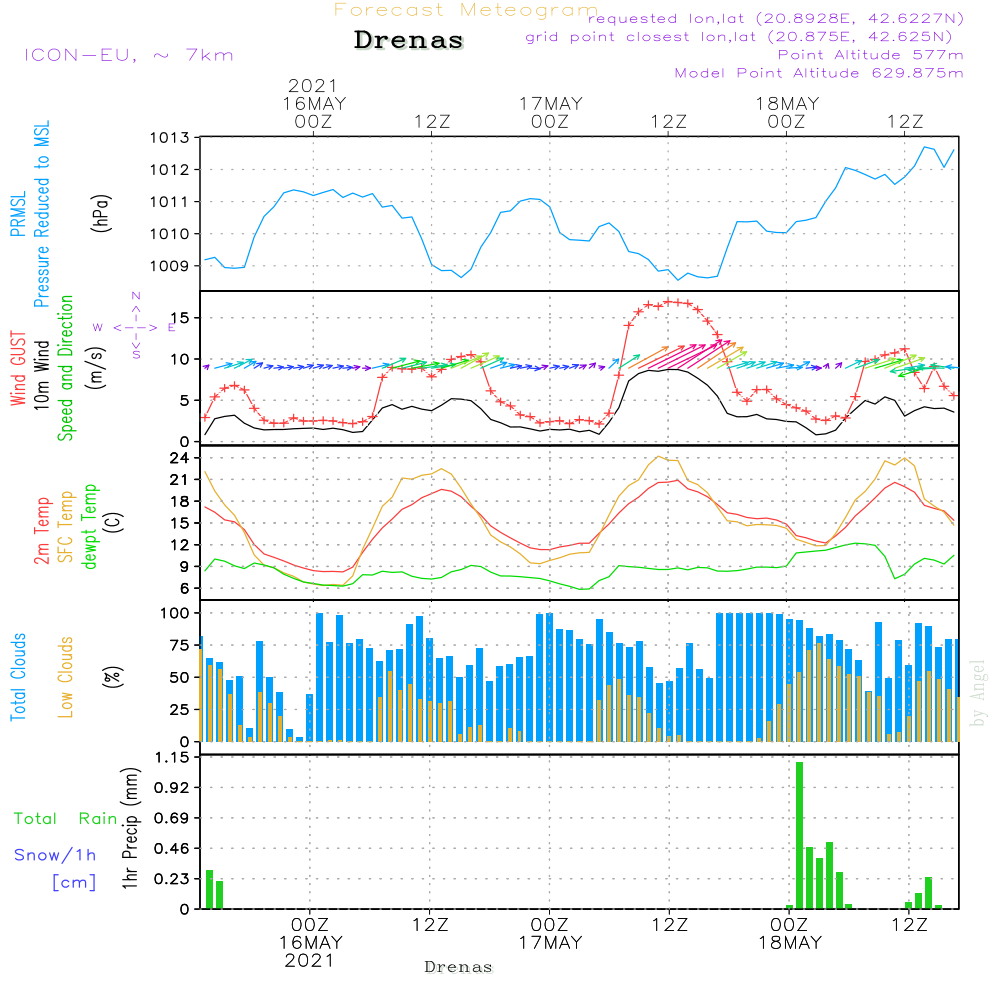Click the Total Rain legend label
The width and height of the screenshot is (1000, 1000).
coord(66,819)
